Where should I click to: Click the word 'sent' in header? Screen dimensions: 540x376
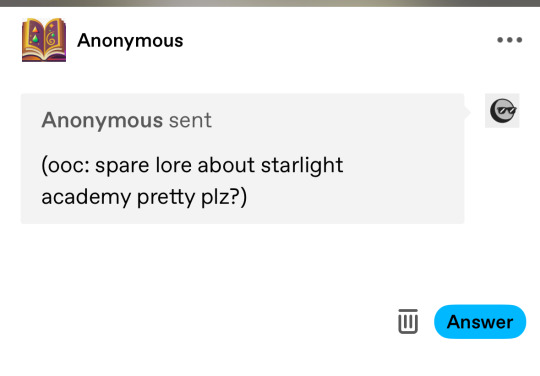point(190,121)
